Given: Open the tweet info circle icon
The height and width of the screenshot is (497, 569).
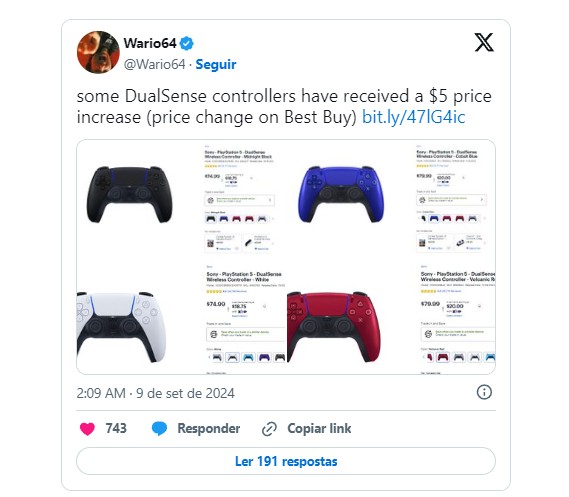Looking at the screenshot, I should 484,392.
